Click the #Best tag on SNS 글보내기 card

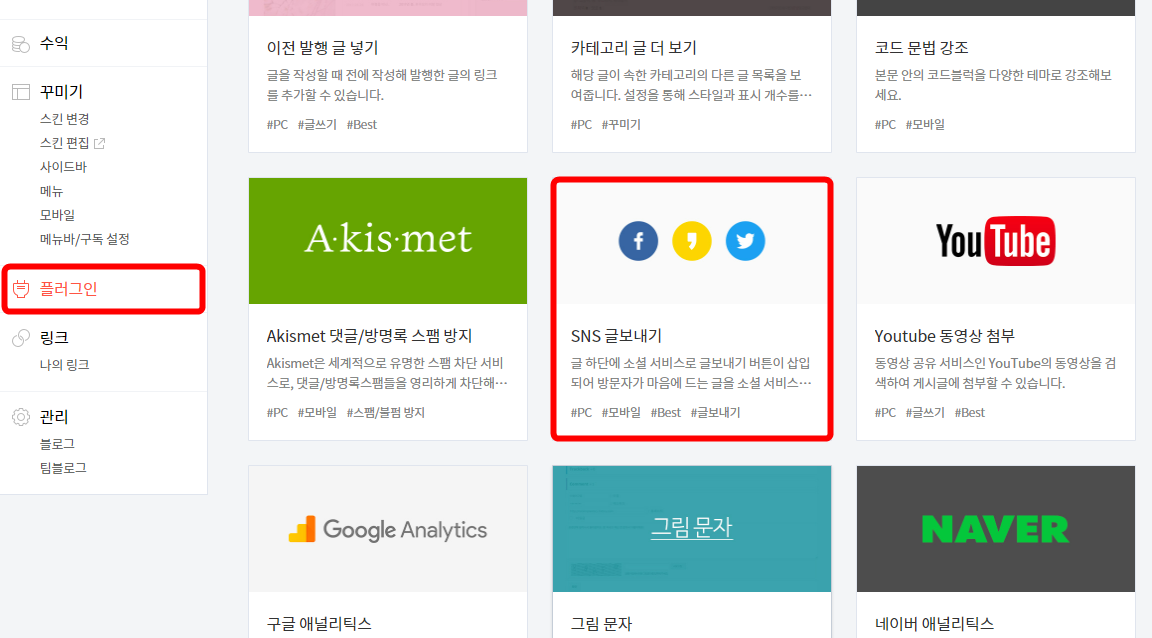point(665,411)
